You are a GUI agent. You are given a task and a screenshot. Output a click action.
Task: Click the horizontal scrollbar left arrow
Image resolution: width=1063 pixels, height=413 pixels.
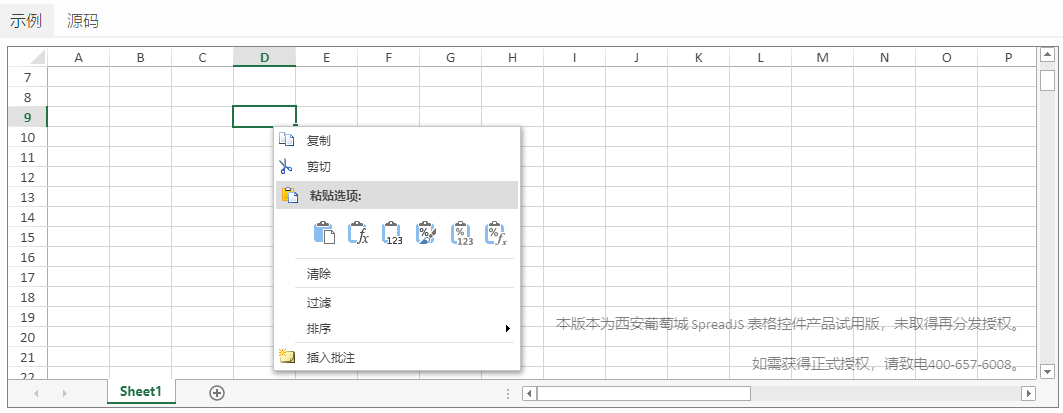click(x=529, y=393)
